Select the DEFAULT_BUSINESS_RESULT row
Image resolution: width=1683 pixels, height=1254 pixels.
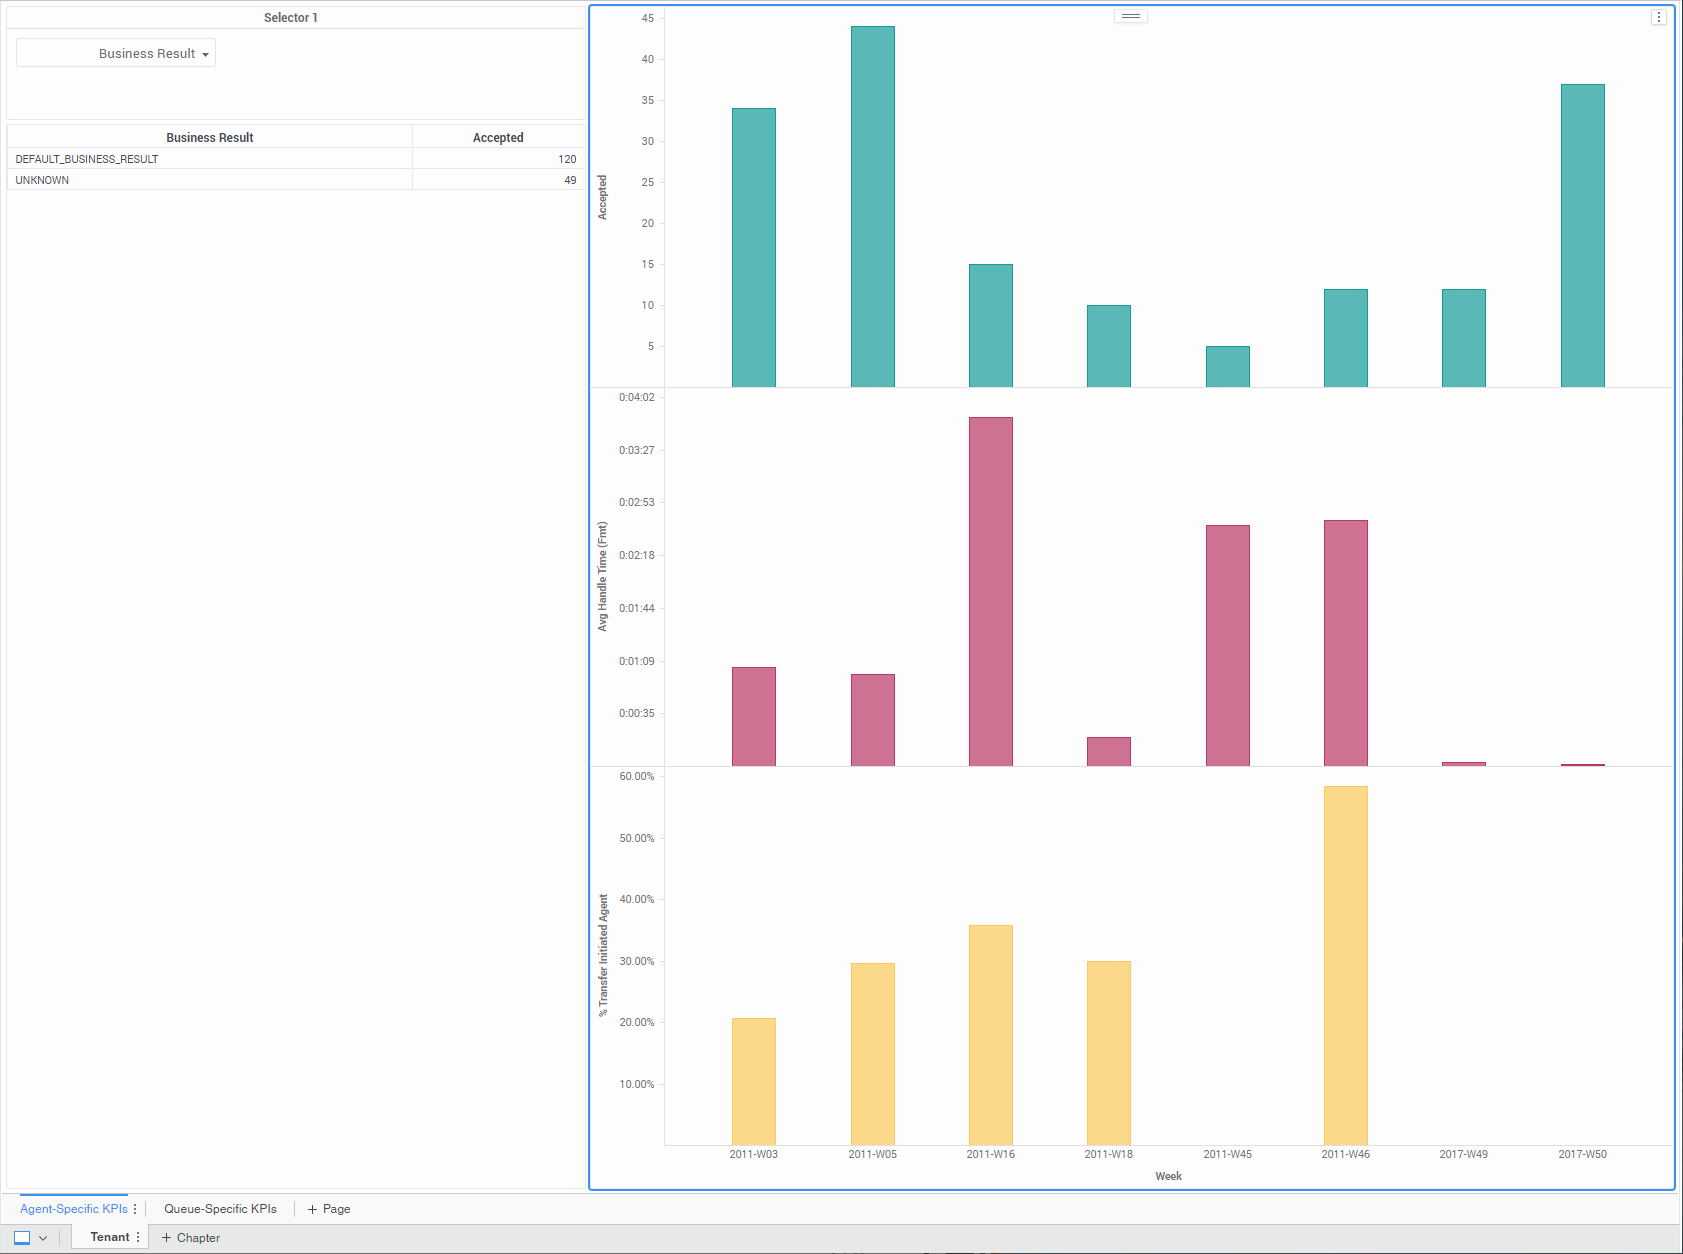[87, 159]
